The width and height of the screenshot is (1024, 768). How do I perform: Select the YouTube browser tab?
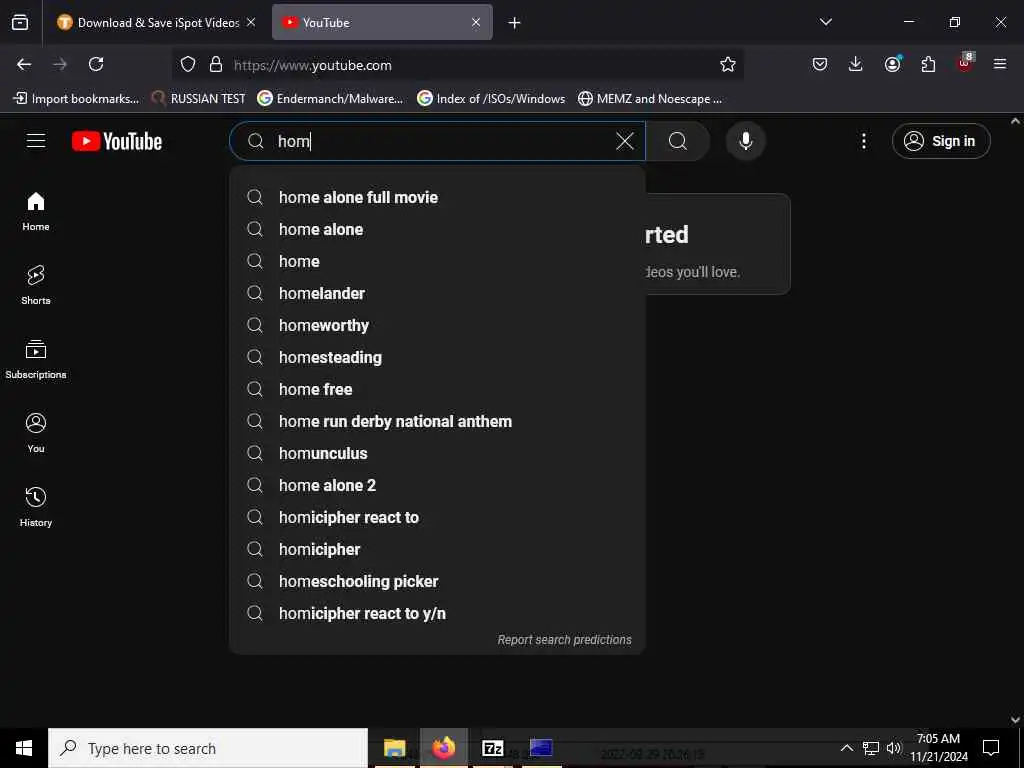pyautogui.click(x=382, y=22)
